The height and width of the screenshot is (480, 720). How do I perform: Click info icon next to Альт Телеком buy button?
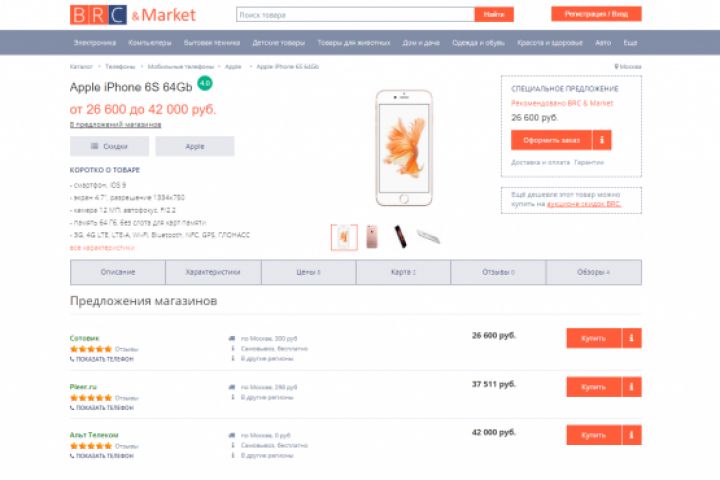tap(631, 435)
